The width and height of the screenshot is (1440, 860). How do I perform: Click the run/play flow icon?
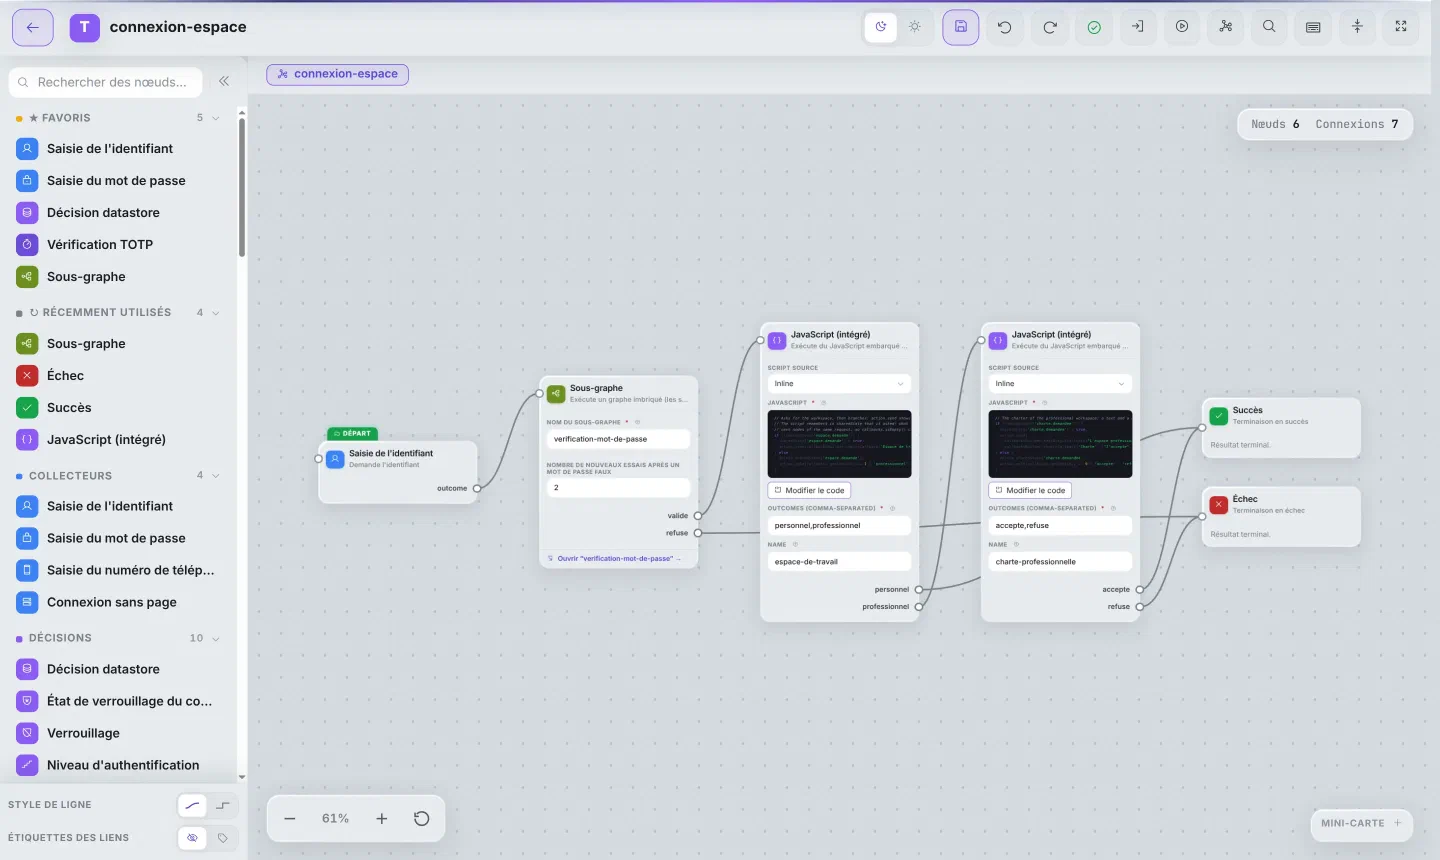(x=1182, y=27)
